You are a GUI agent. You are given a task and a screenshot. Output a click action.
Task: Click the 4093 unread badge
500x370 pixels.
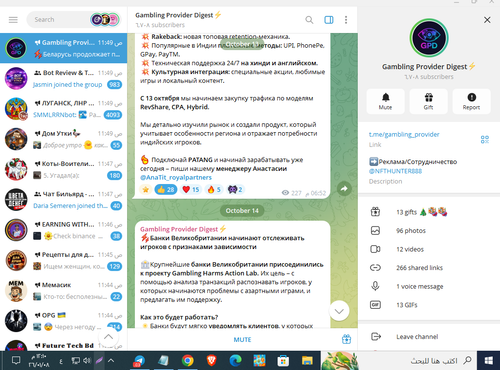(x=113, y=115)
